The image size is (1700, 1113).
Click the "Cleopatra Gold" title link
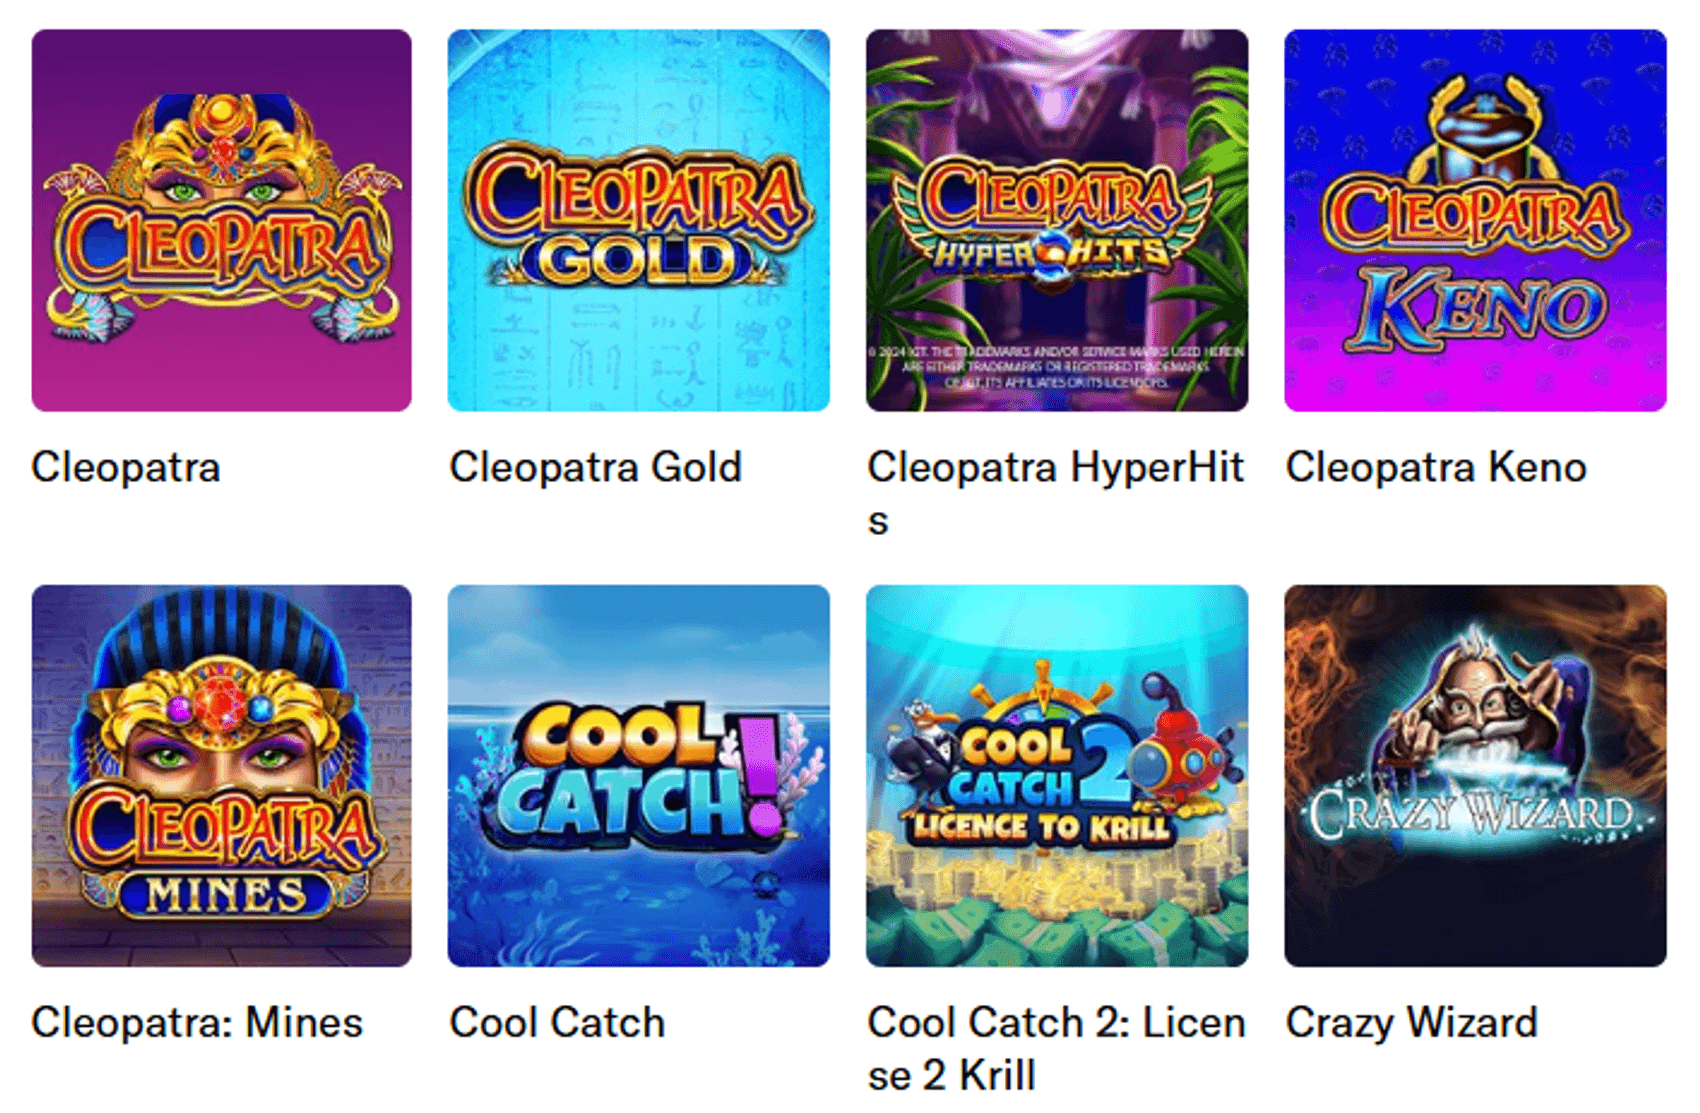tap(595, 467)
